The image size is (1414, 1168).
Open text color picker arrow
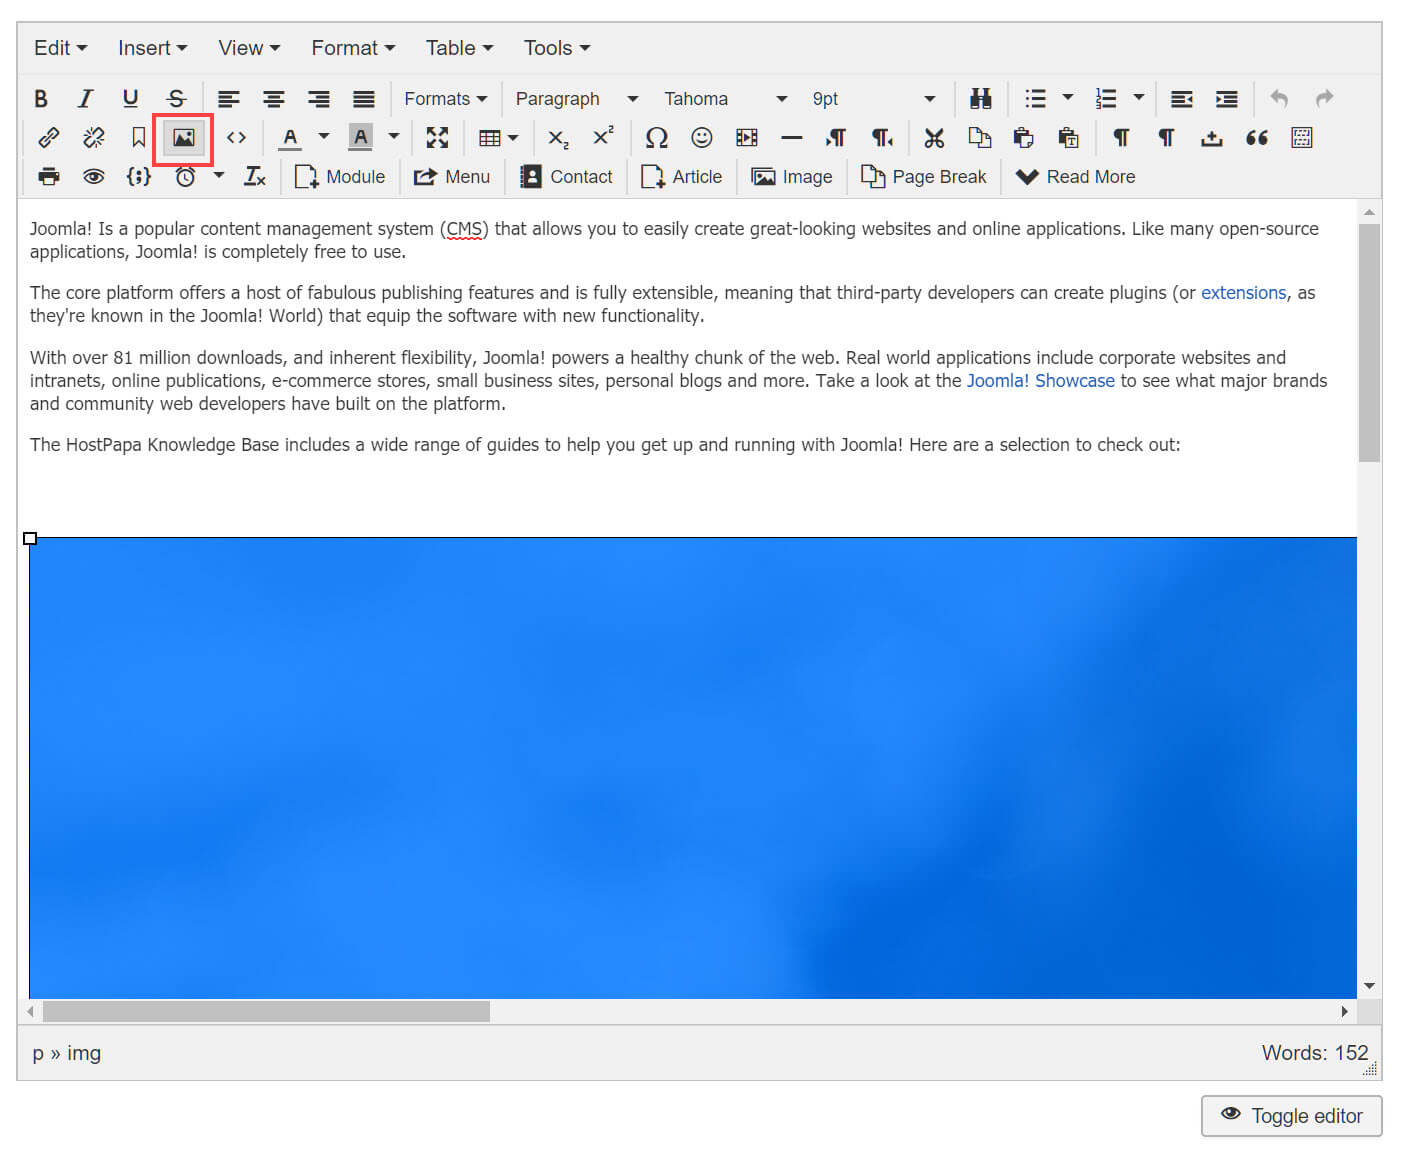(324, 137)
